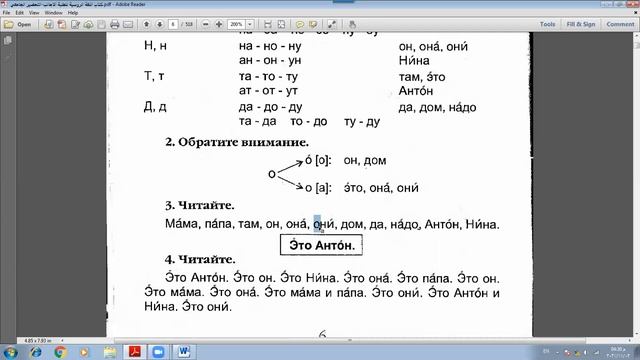
Task: Launch Google Chrome from the taskbar
Action: click(60, 352)
